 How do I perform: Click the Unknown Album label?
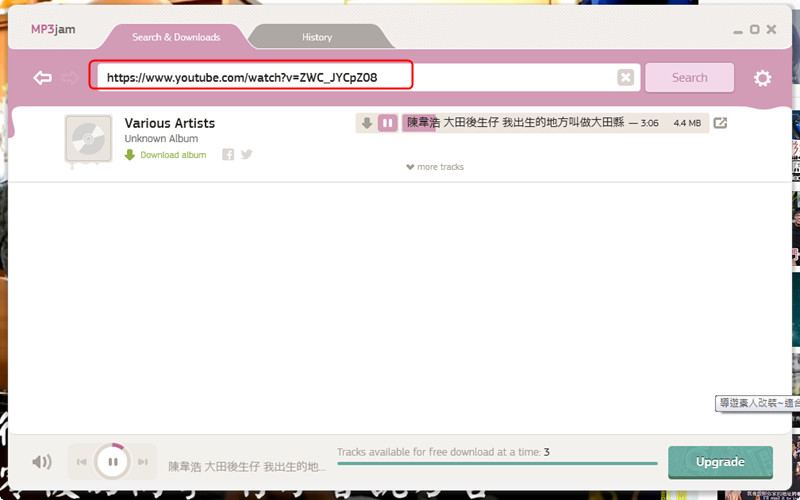[161, 138]
